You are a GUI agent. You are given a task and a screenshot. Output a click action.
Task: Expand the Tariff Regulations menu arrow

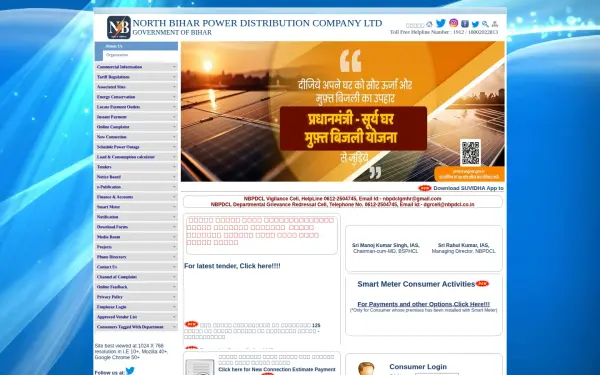coord(174,77)
